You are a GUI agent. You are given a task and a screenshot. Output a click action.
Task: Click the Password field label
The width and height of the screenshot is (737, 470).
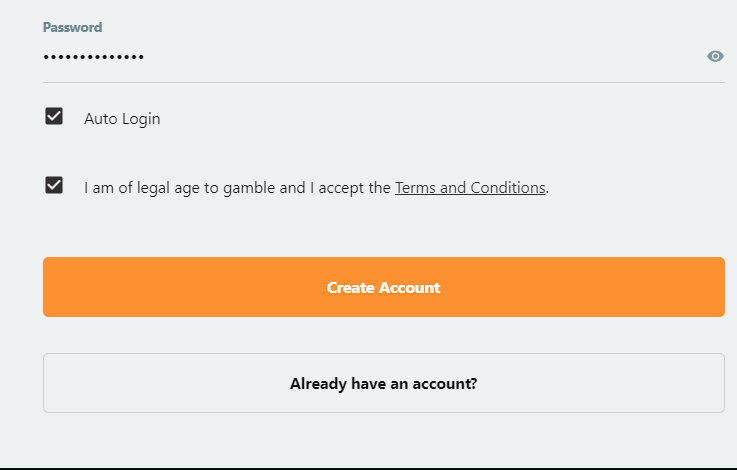tap(72, 27)
